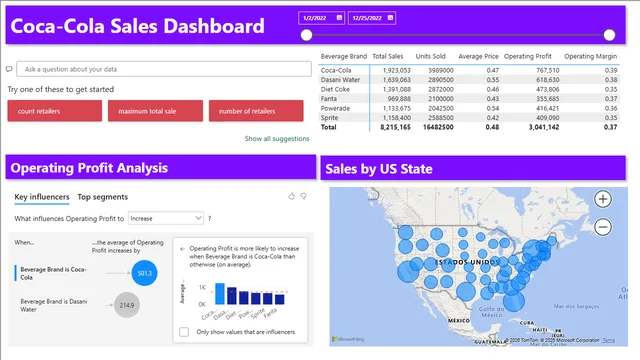
Task: Open Show all suggestions link
Action: click(277, 139)
